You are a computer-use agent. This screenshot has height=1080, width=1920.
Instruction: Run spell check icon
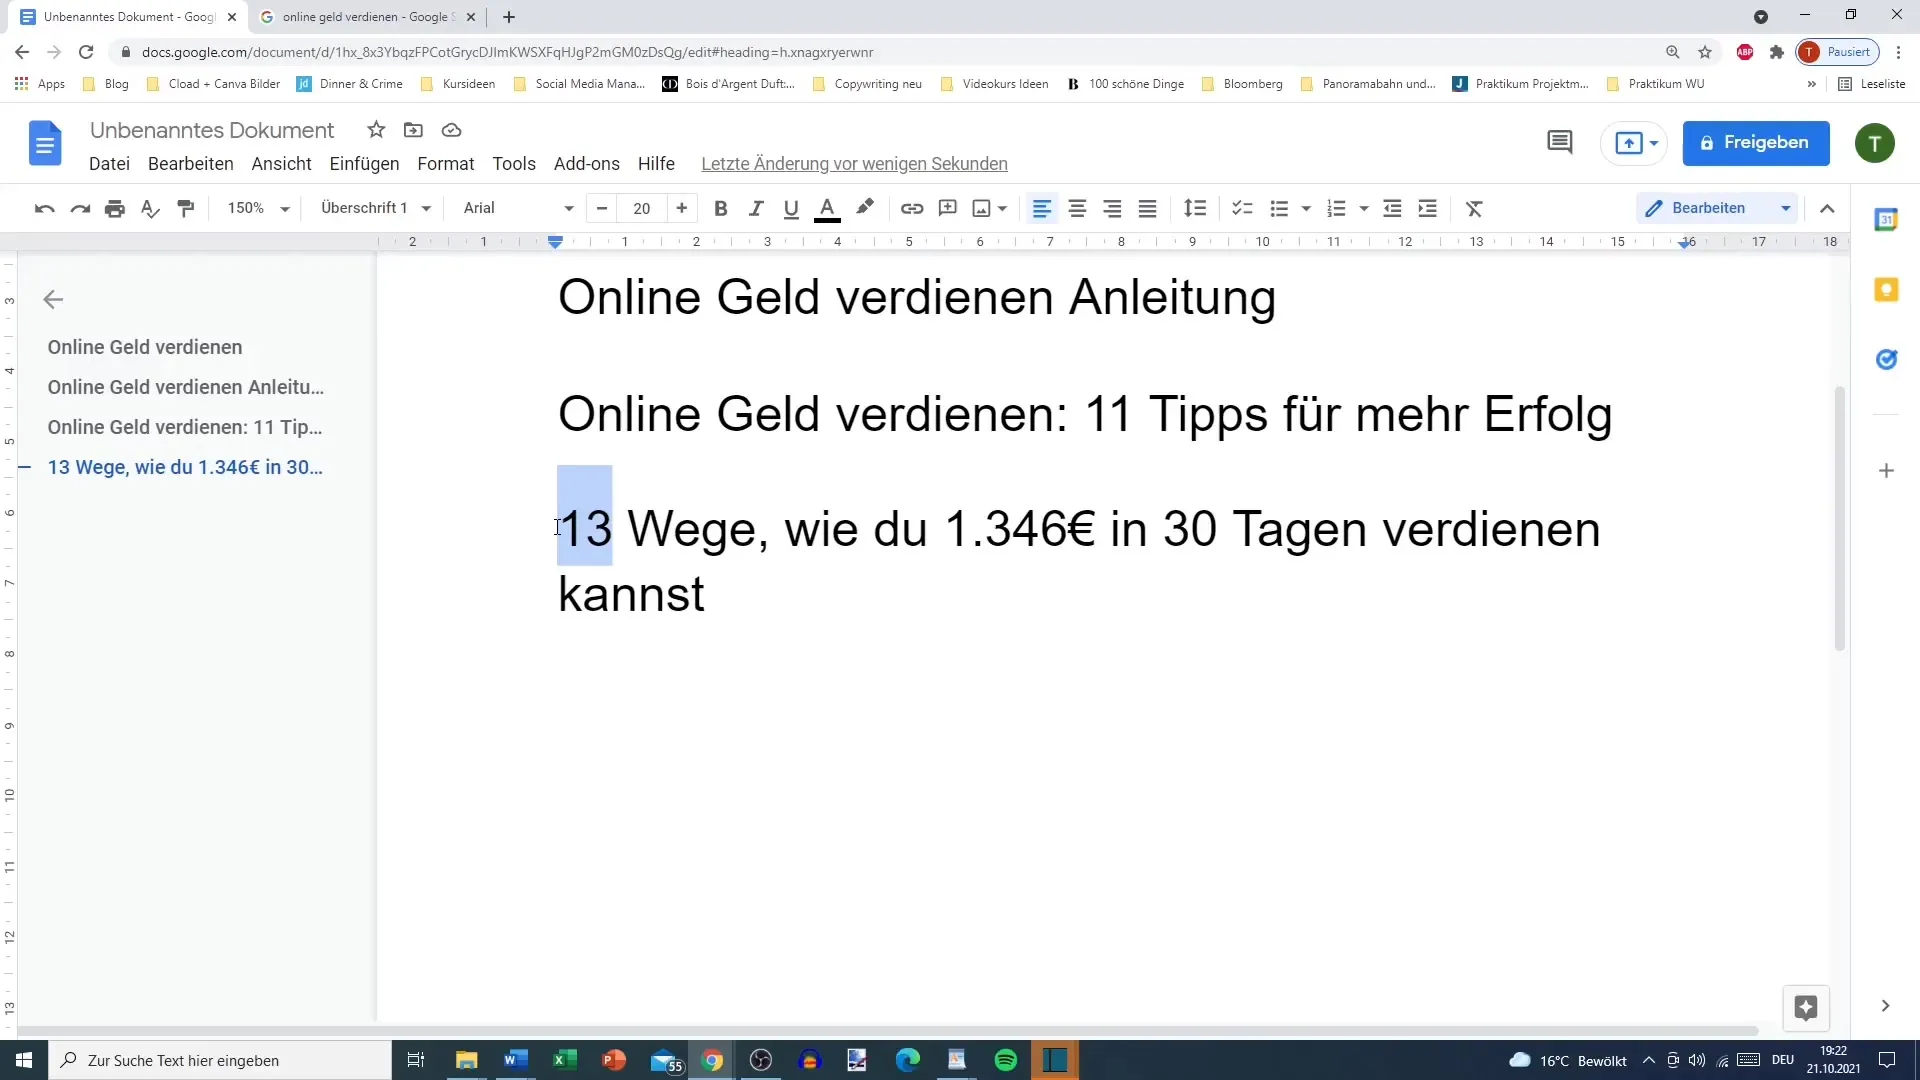tap(150, 208)
